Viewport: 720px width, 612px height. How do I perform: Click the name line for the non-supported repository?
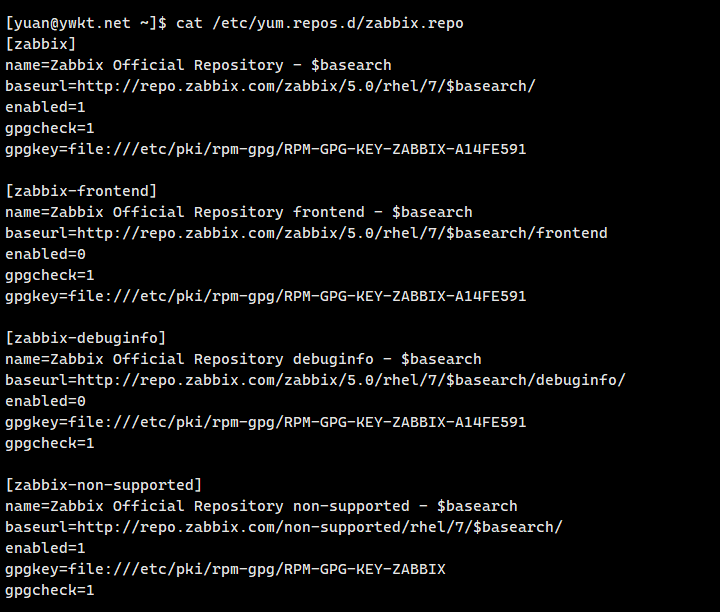[x=261, y=506]
